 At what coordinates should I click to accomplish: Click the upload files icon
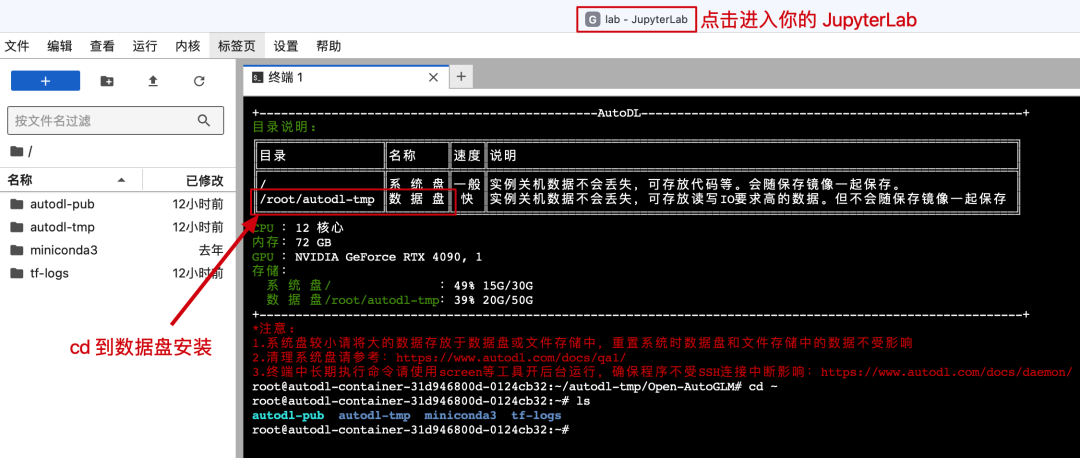pyautogui.click(x=153, y=81)
